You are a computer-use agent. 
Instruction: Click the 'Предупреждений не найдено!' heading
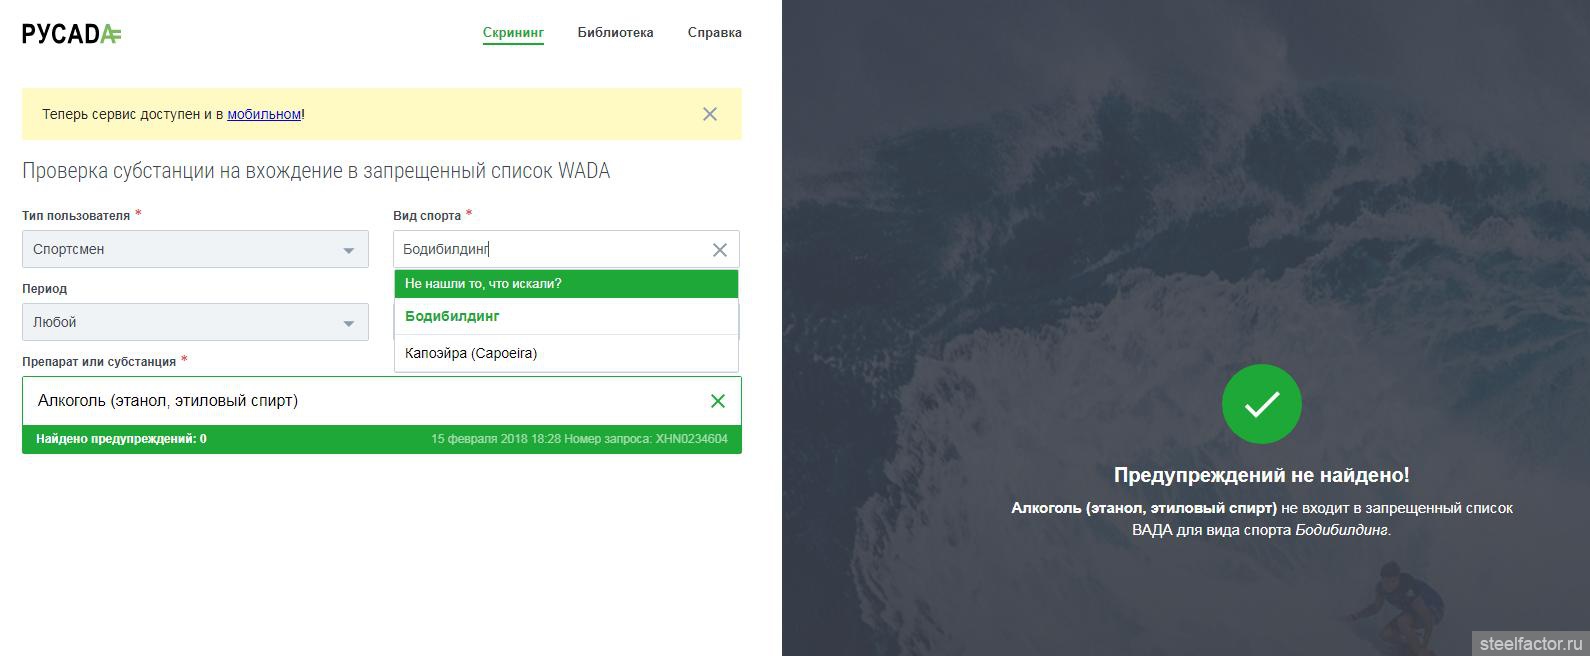coord(1262,475)
